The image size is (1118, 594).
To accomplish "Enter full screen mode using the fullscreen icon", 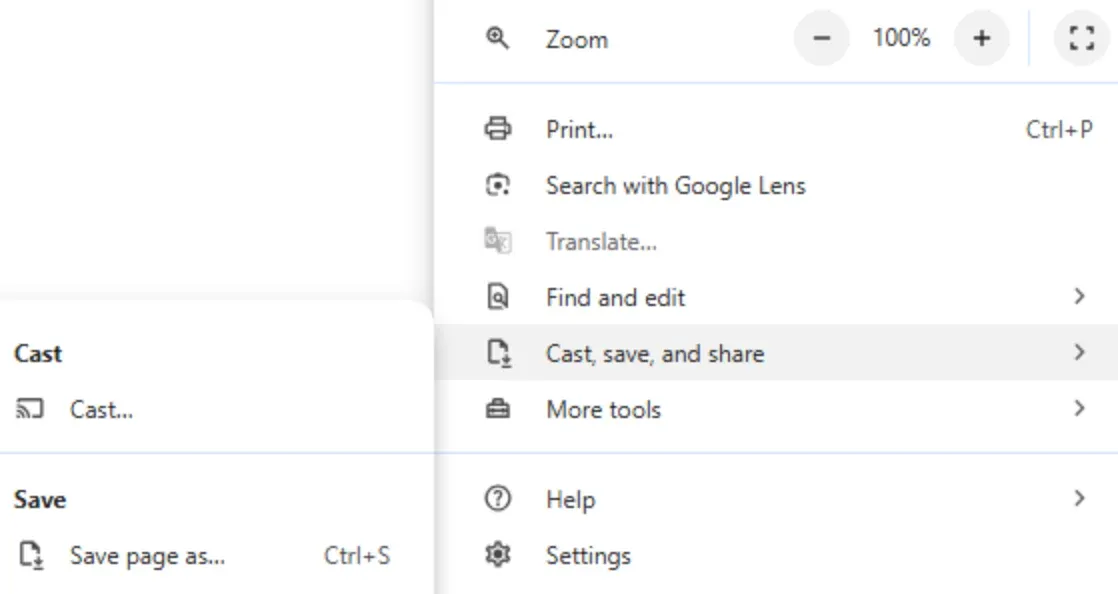I will [1081, 39].
